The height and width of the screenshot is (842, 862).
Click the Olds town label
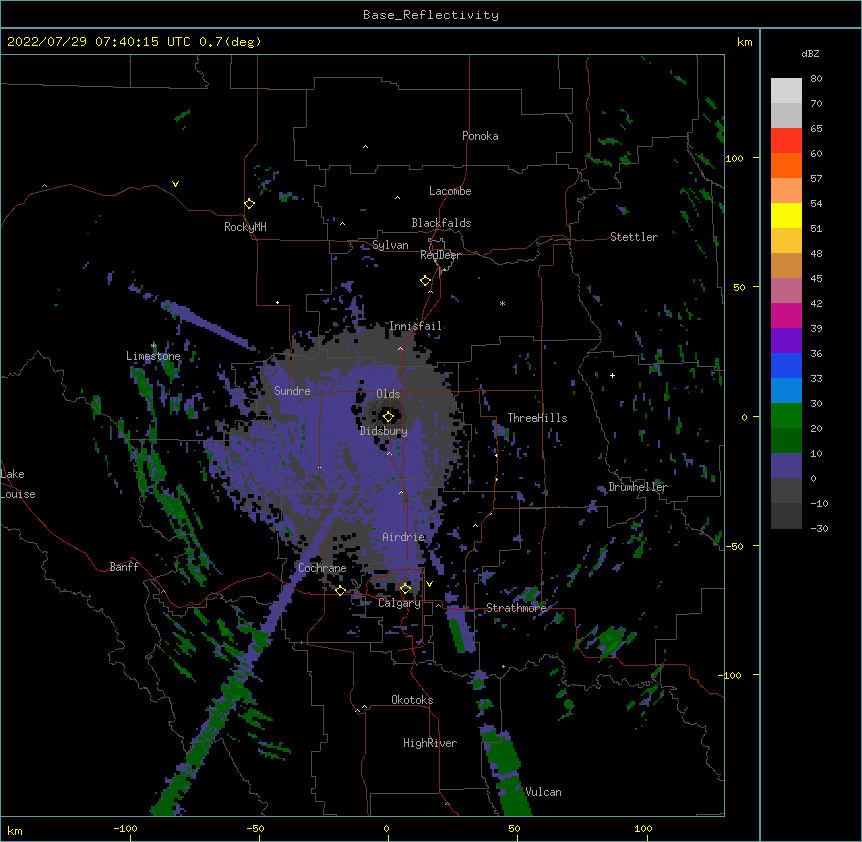point(388,394)
